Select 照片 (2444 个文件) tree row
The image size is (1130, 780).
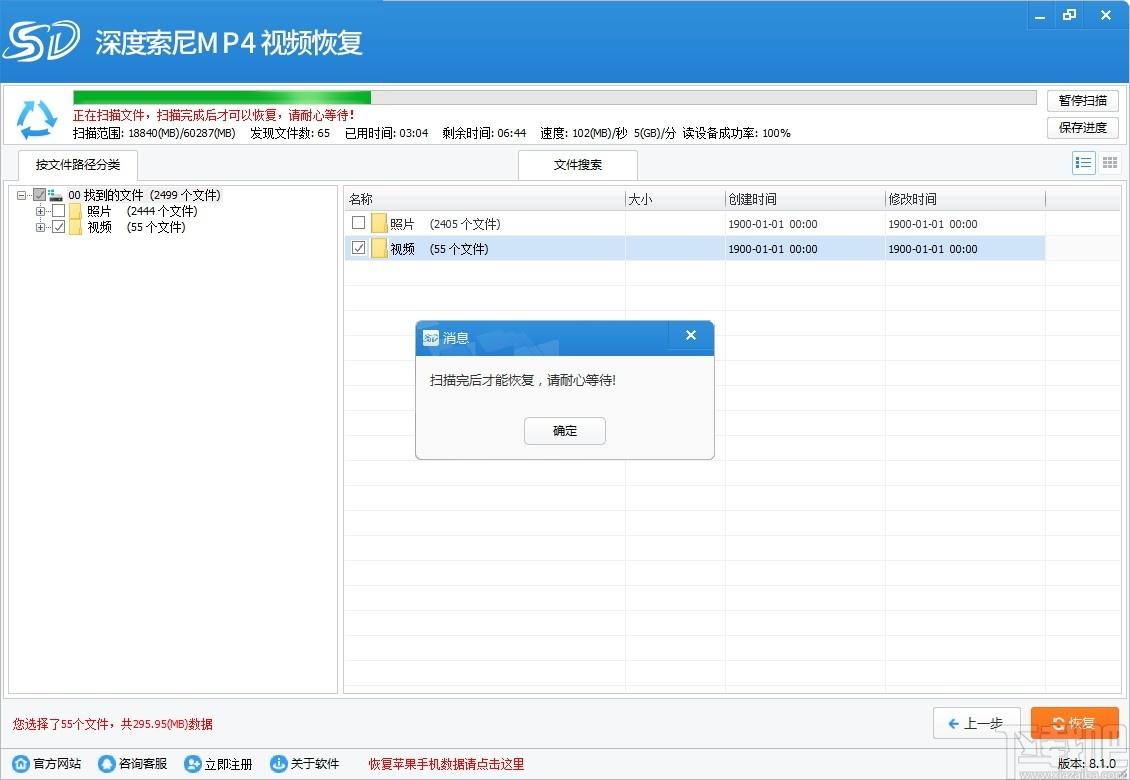pos(142,211)
